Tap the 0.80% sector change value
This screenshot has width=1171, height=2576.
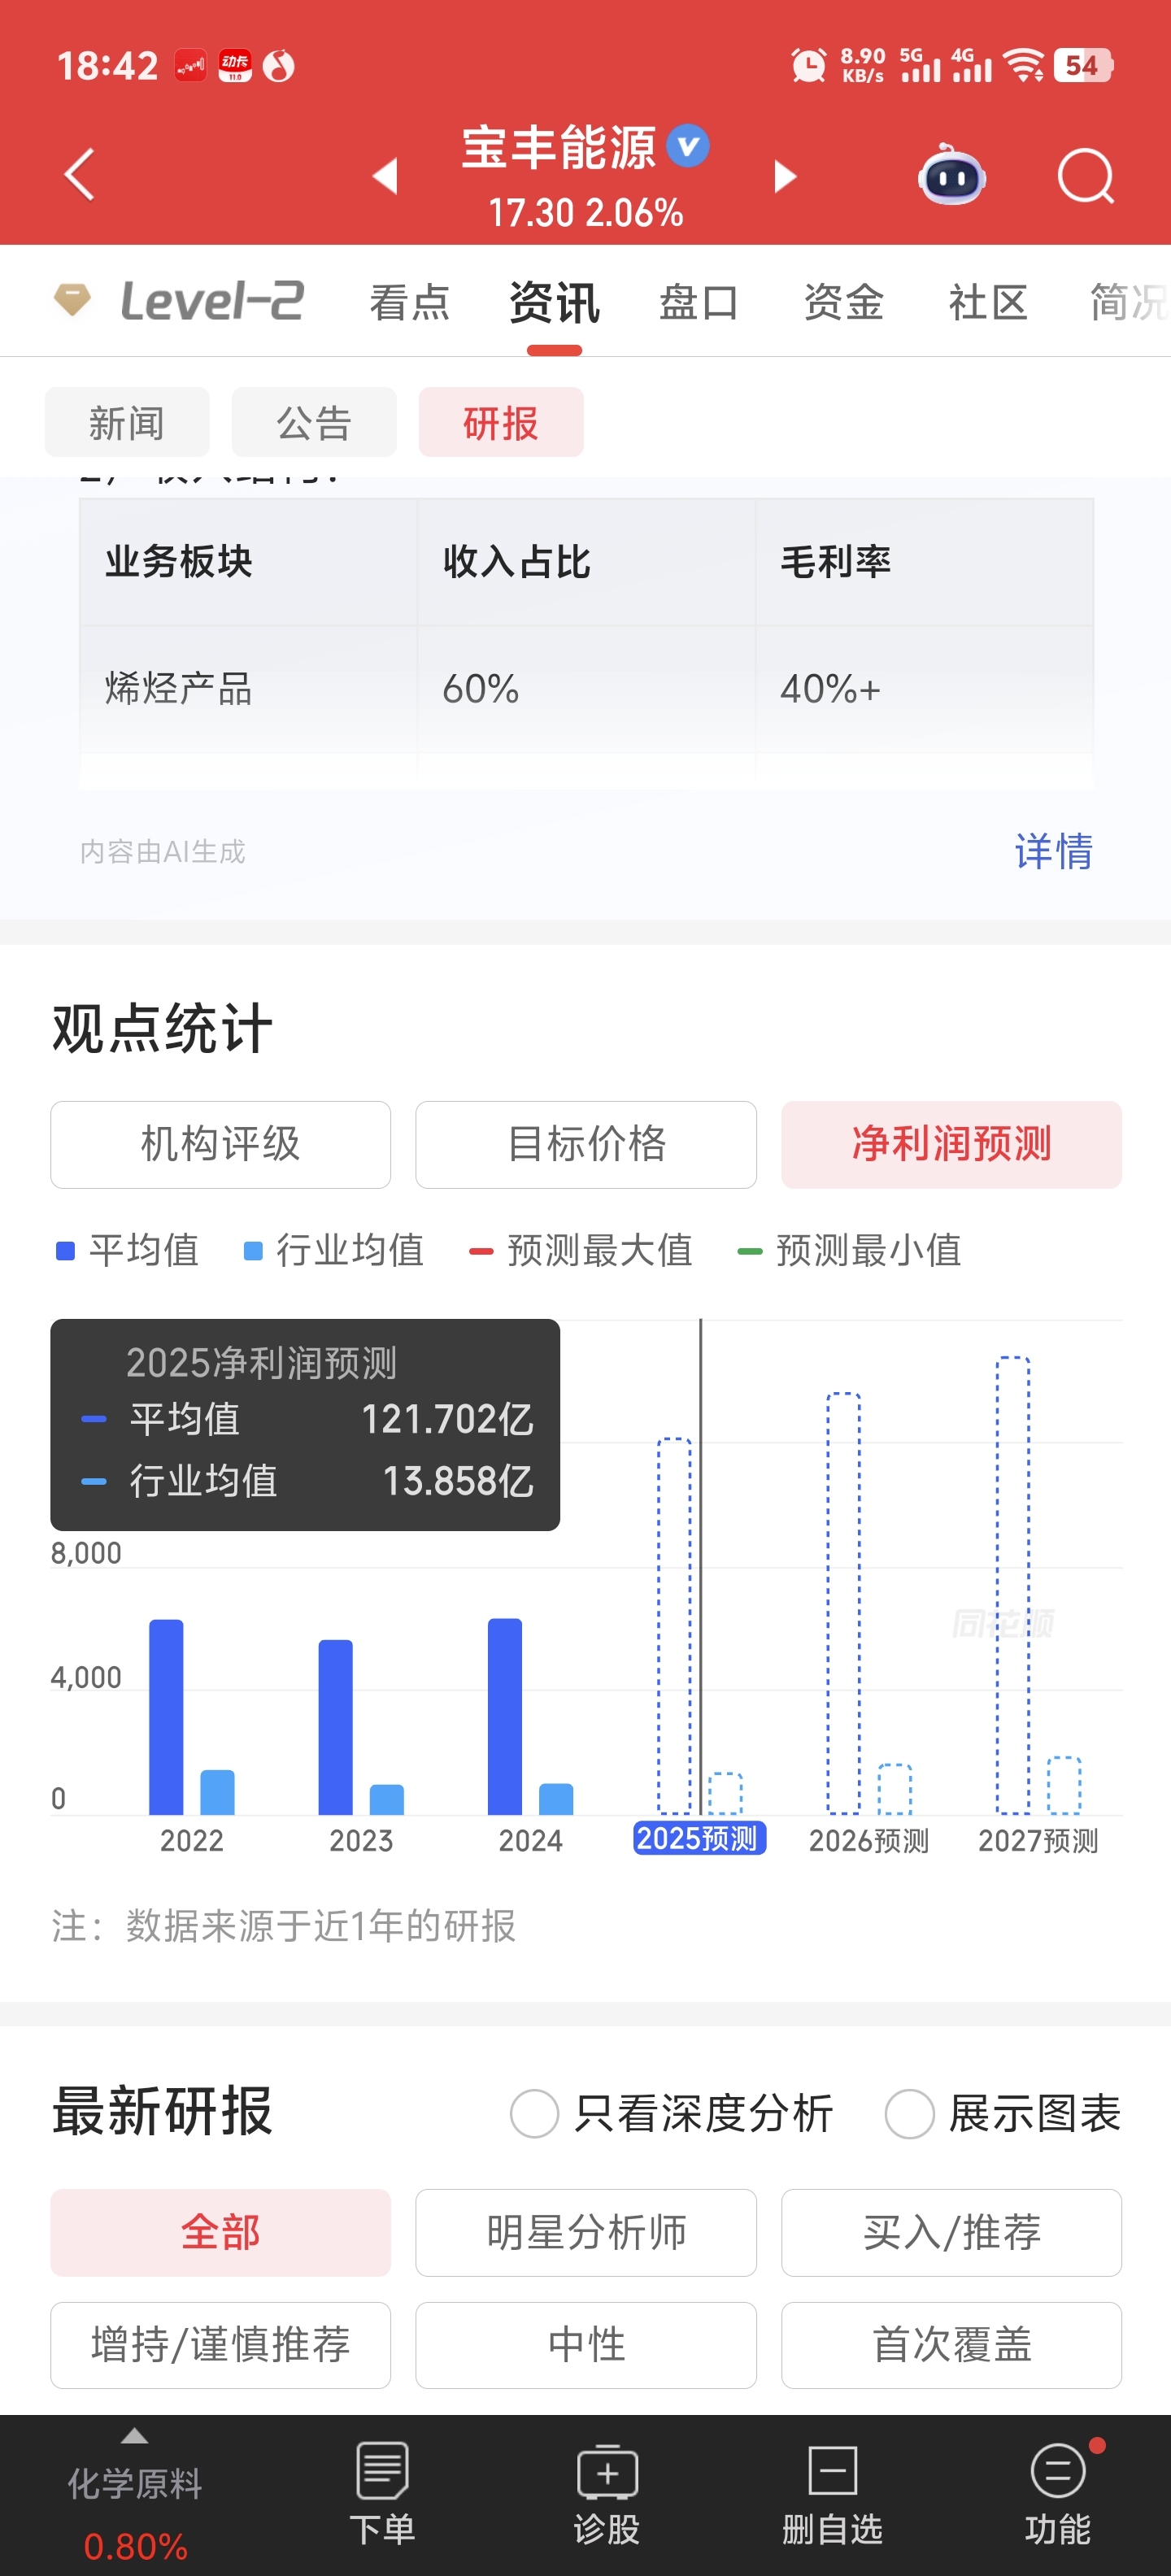(x=135, y=2546)
